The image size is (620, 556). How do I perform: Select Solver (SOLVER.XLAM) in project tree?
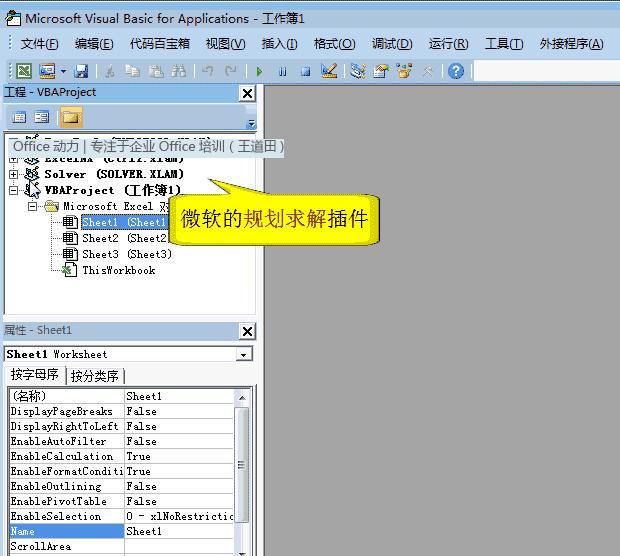point(114,174)
